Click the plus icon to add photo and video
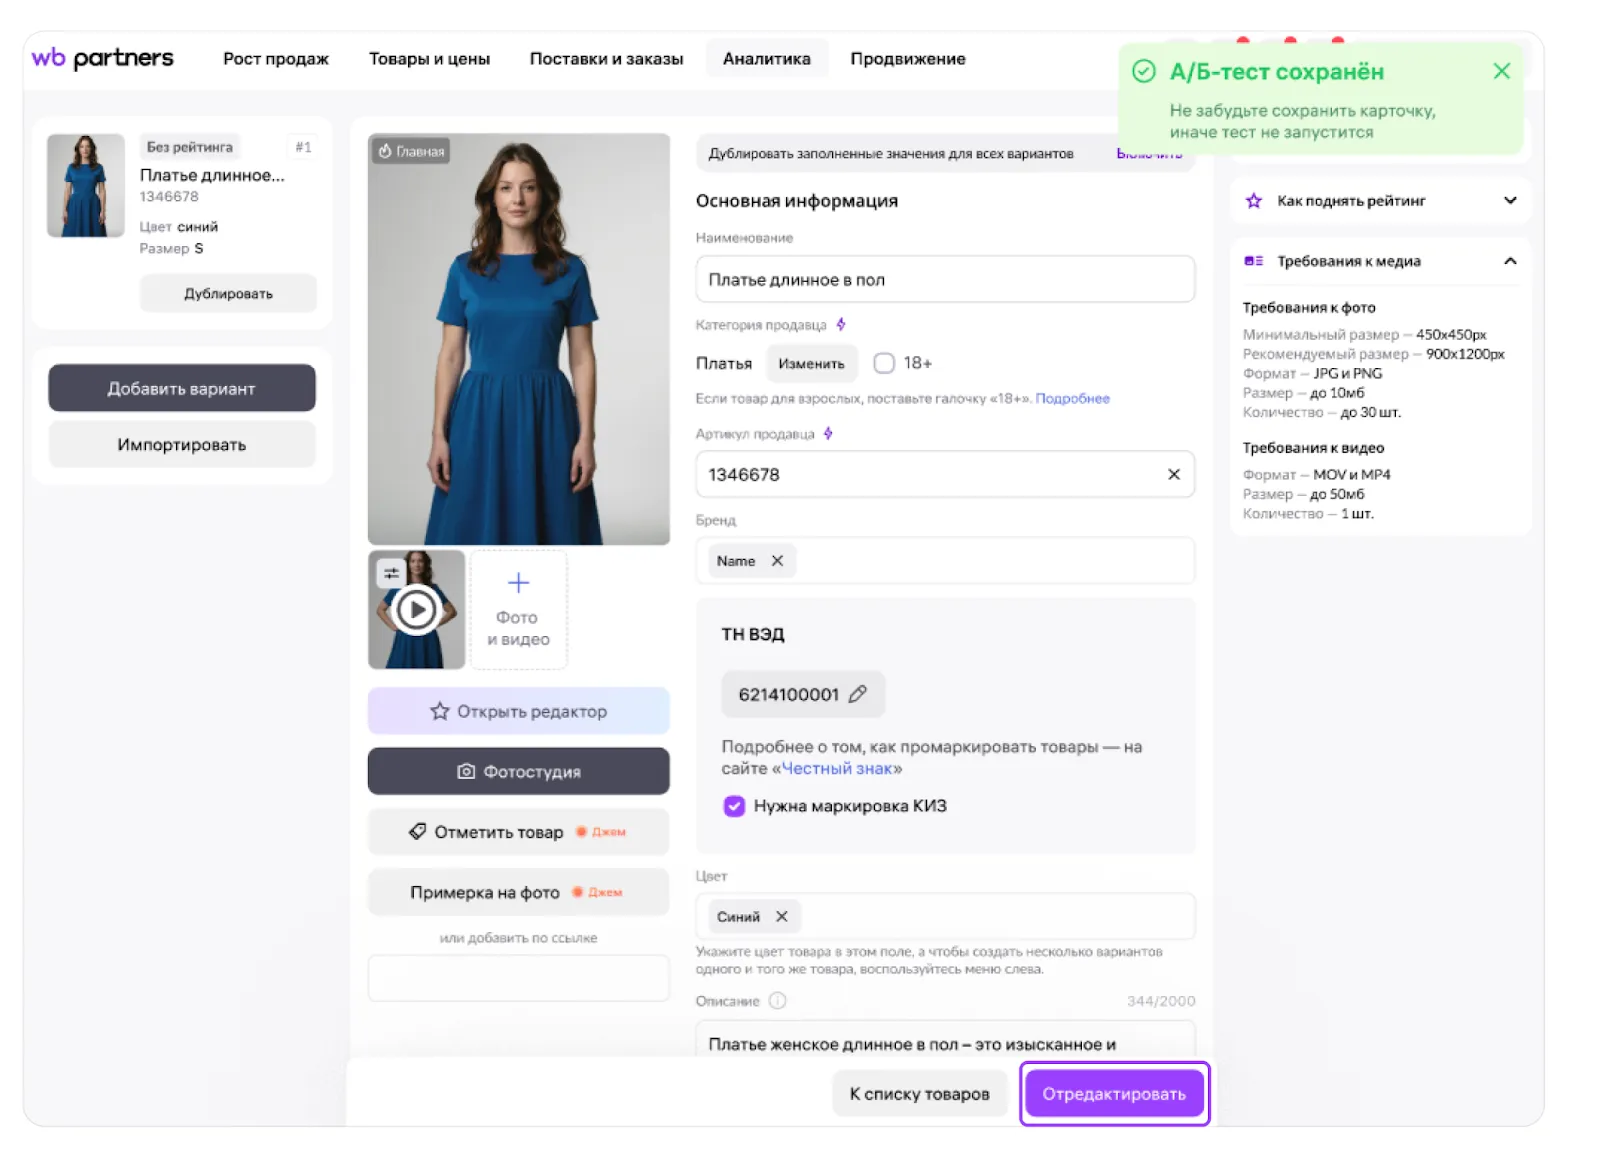 [x=518, y=583]
